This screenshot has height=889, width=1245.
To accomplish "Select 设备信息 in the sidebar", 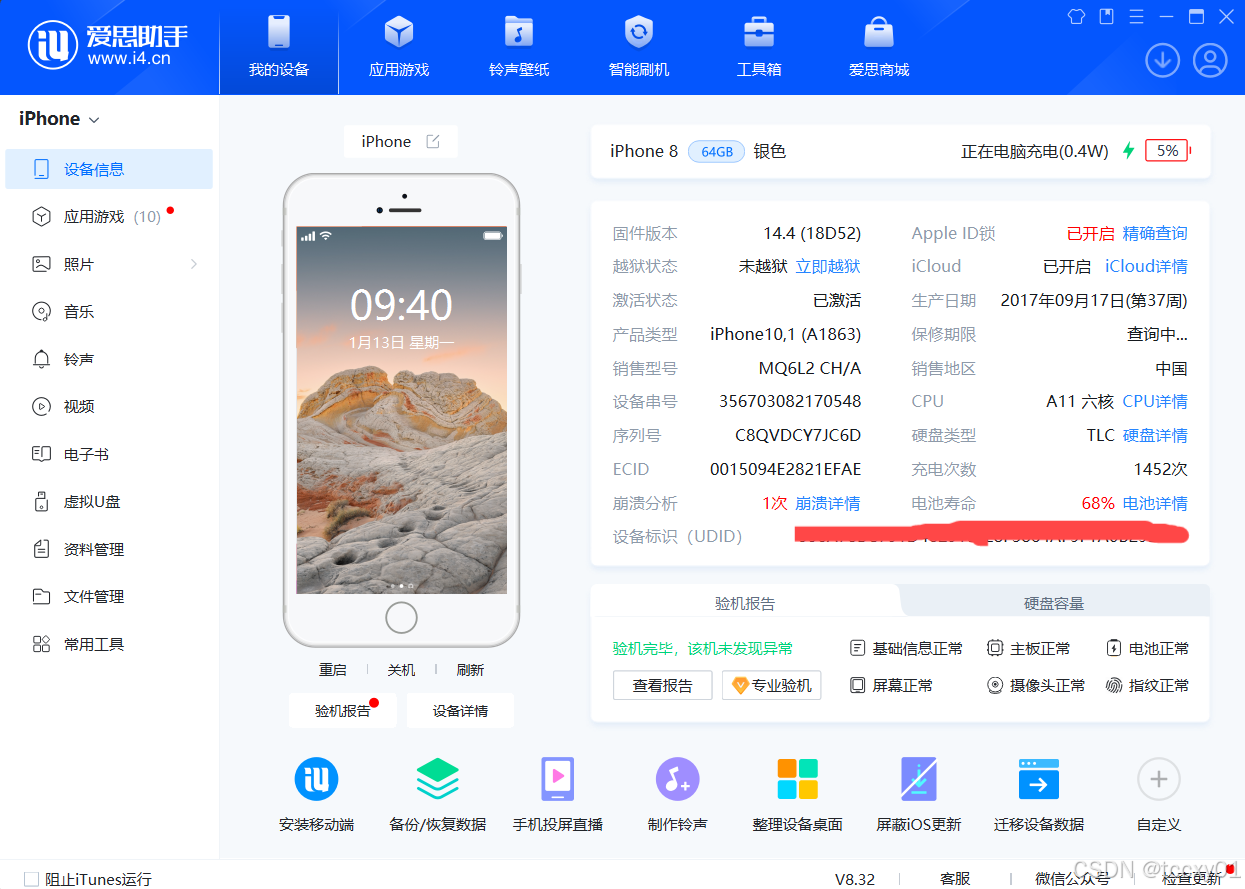I will click(109, 169).
